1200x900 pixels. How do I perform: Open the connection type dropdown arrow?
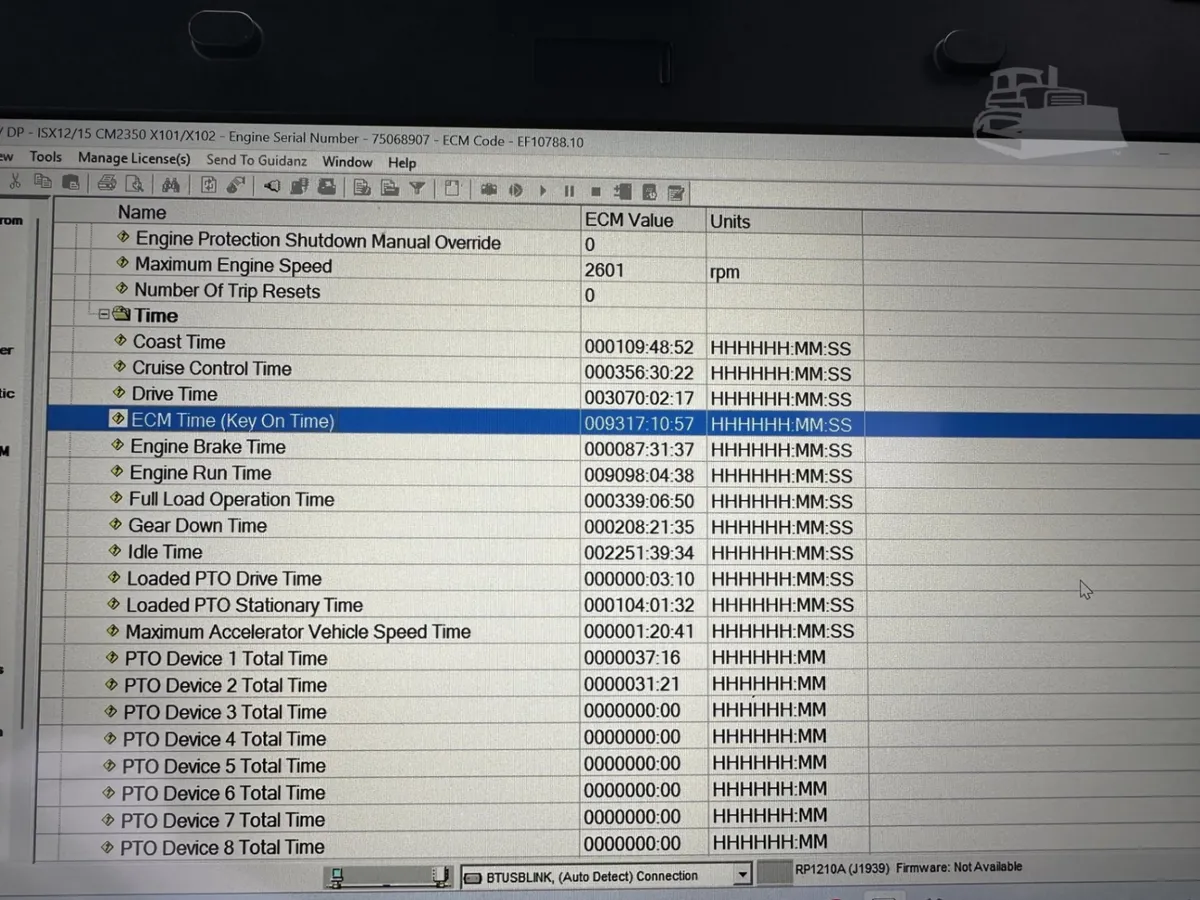tap(741, 875)
